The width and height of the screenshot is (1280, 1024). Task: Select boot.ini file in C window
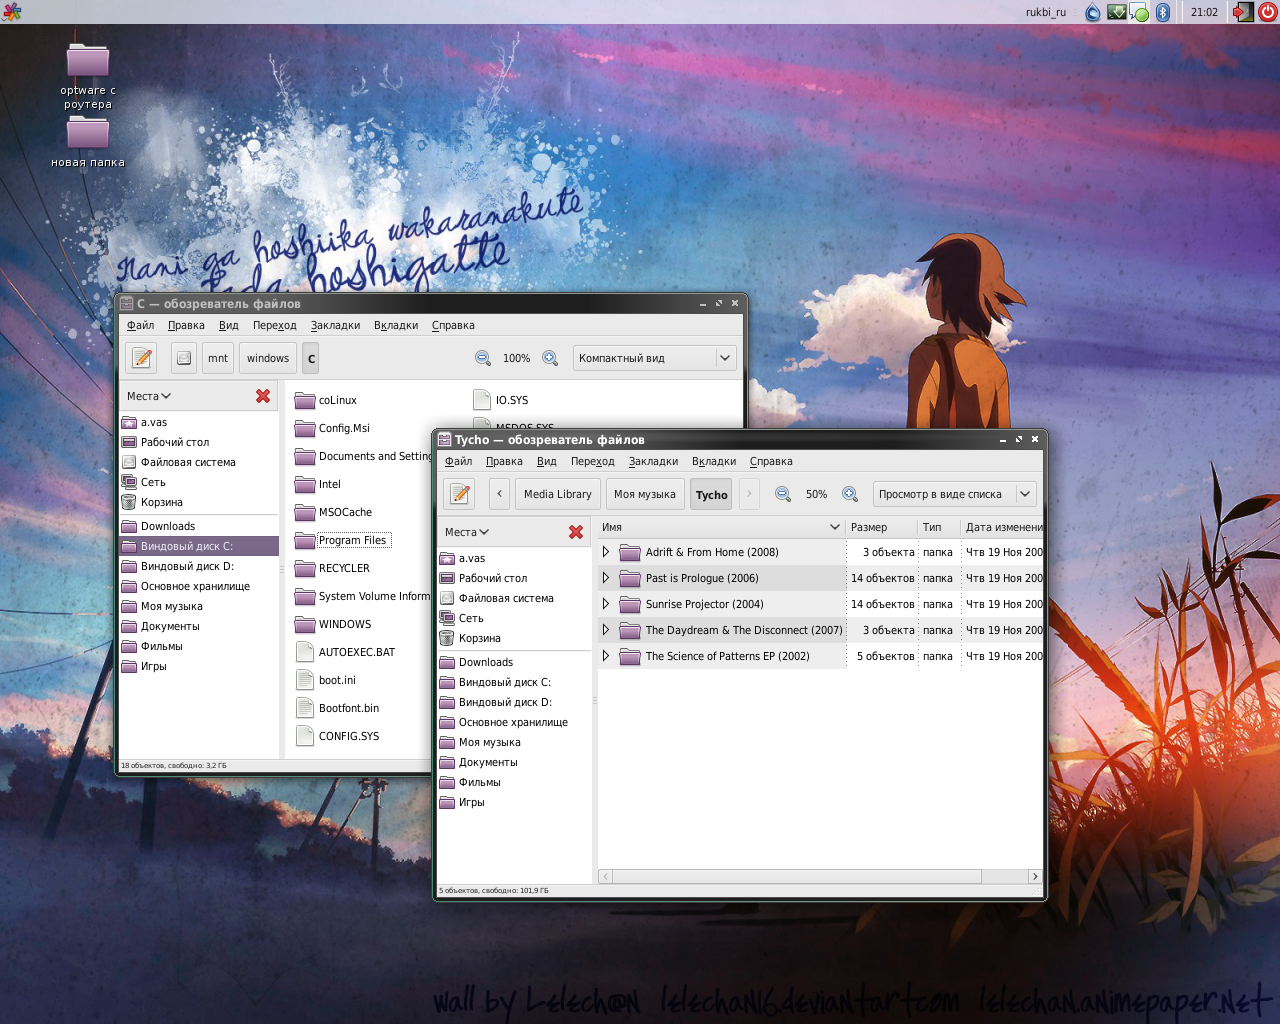(326, 680)
